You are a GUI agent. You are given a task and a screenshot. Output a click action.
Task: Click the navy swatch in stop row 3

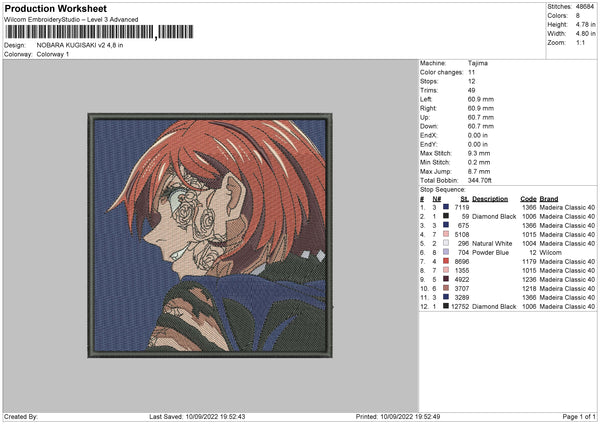coord(446,225)
